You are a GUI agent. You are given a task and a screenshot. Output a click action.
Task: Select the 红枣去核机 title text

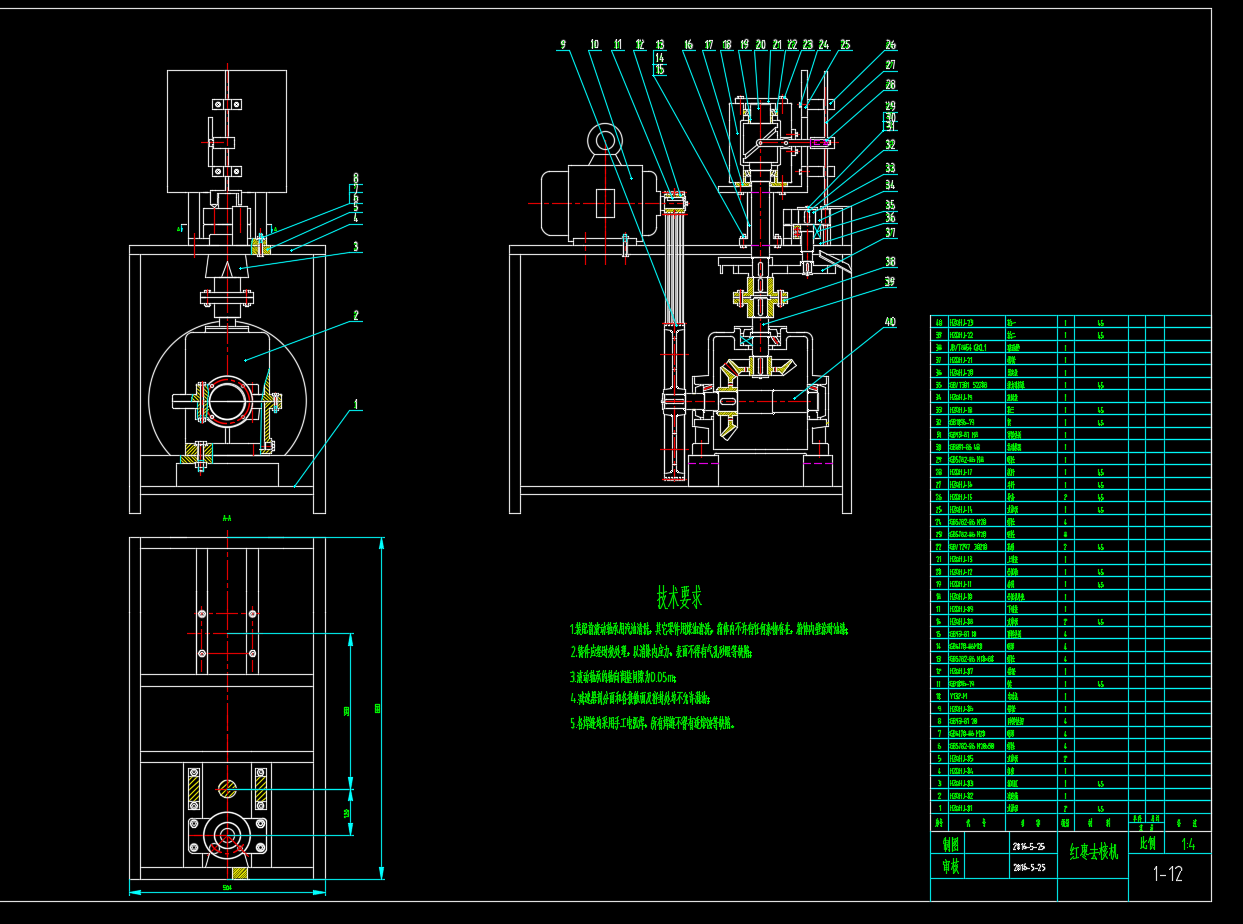[x=1093, y=853]
